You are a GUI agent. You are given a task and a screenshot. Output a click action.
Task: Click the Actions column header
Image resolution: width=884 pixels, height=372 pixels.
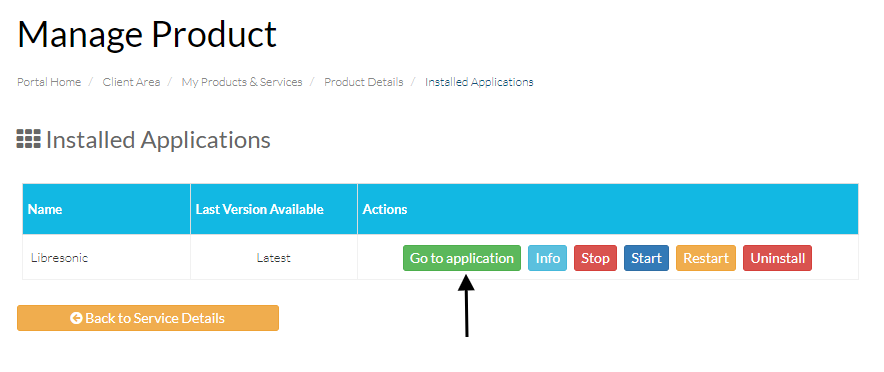(608, 209)
